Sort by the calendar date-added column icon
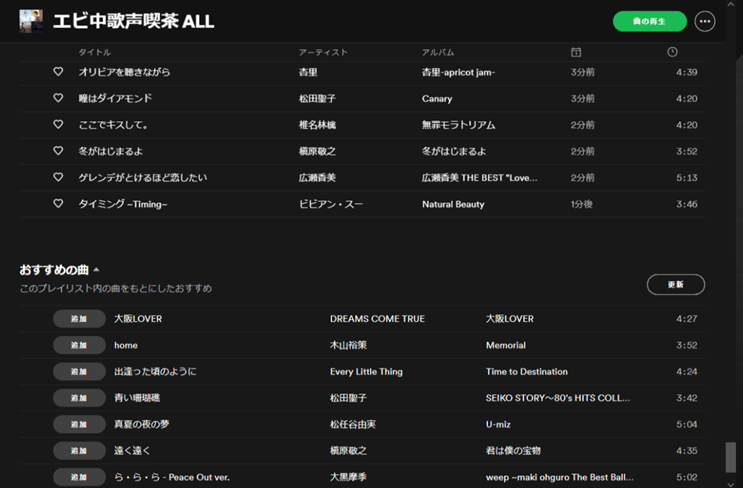This screenshot has width=743, height=488. (x=576, y=52)
